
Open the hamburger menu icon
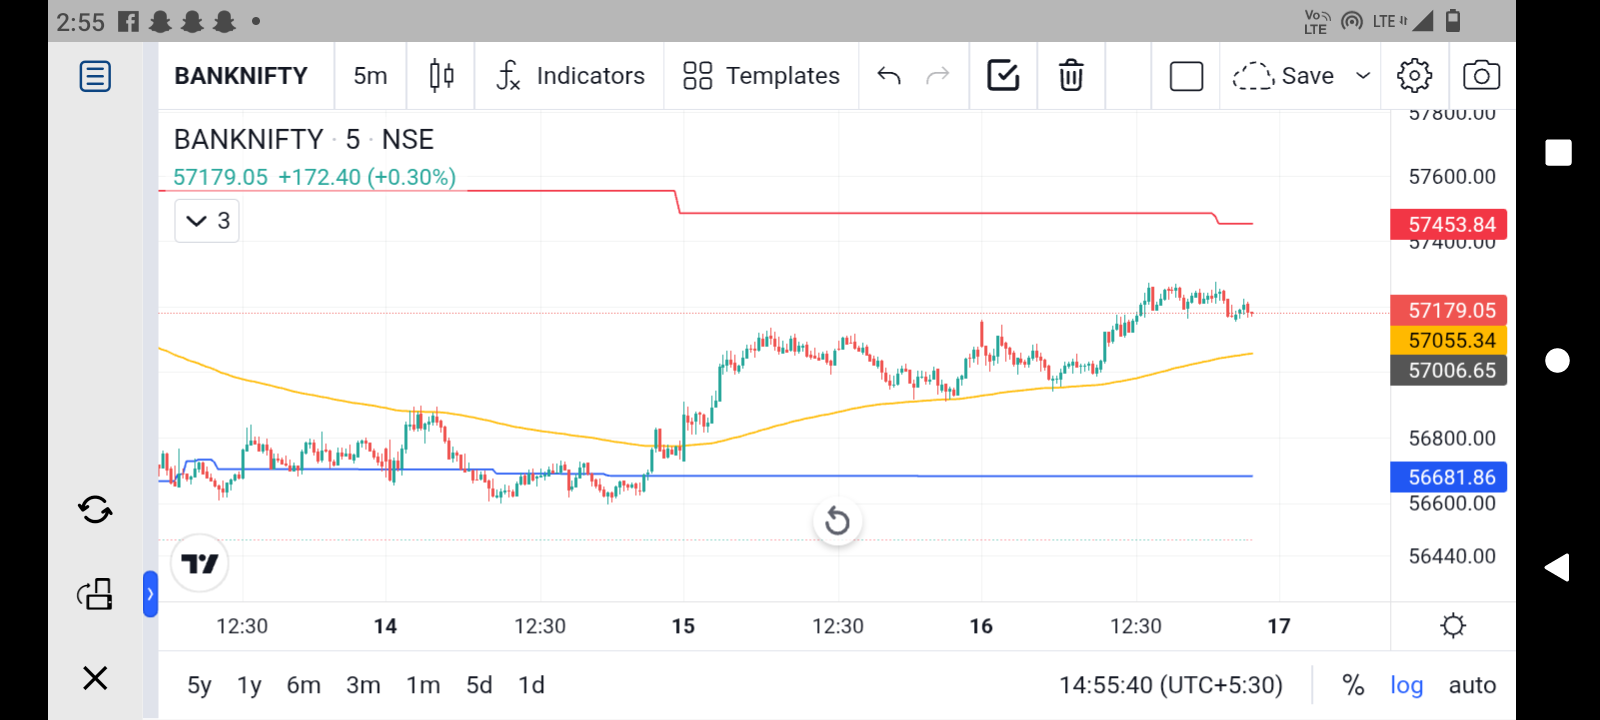[x=95, y=76]
